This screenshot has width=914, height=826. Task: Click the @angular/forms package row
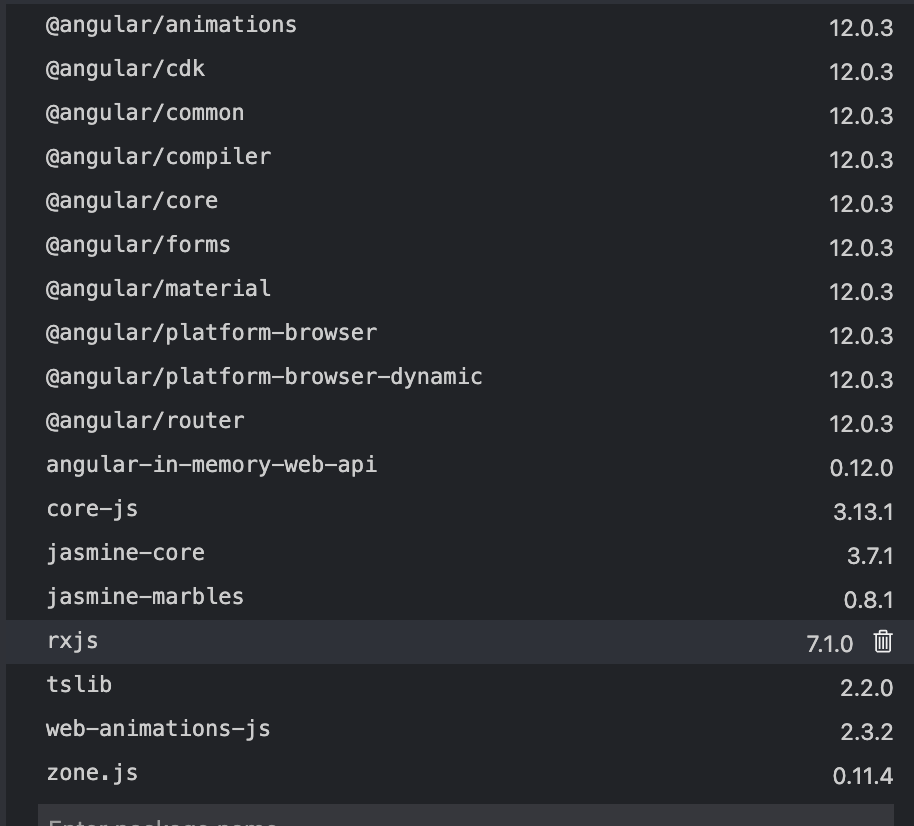pyautogui.click(x=137, y=244)
